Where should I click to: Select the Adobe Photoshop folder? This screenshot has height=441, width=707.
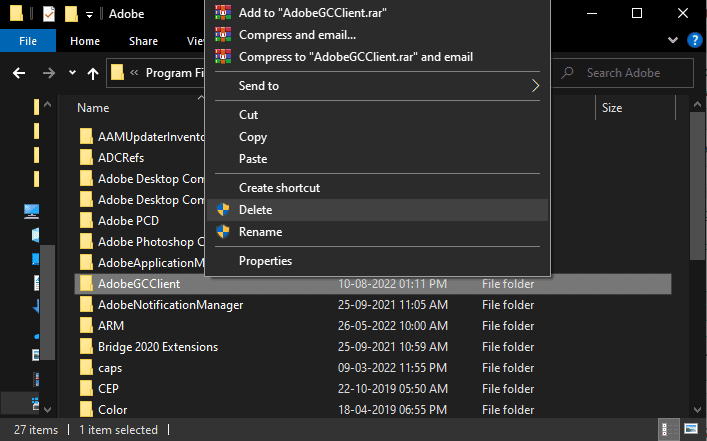point(151,242)
